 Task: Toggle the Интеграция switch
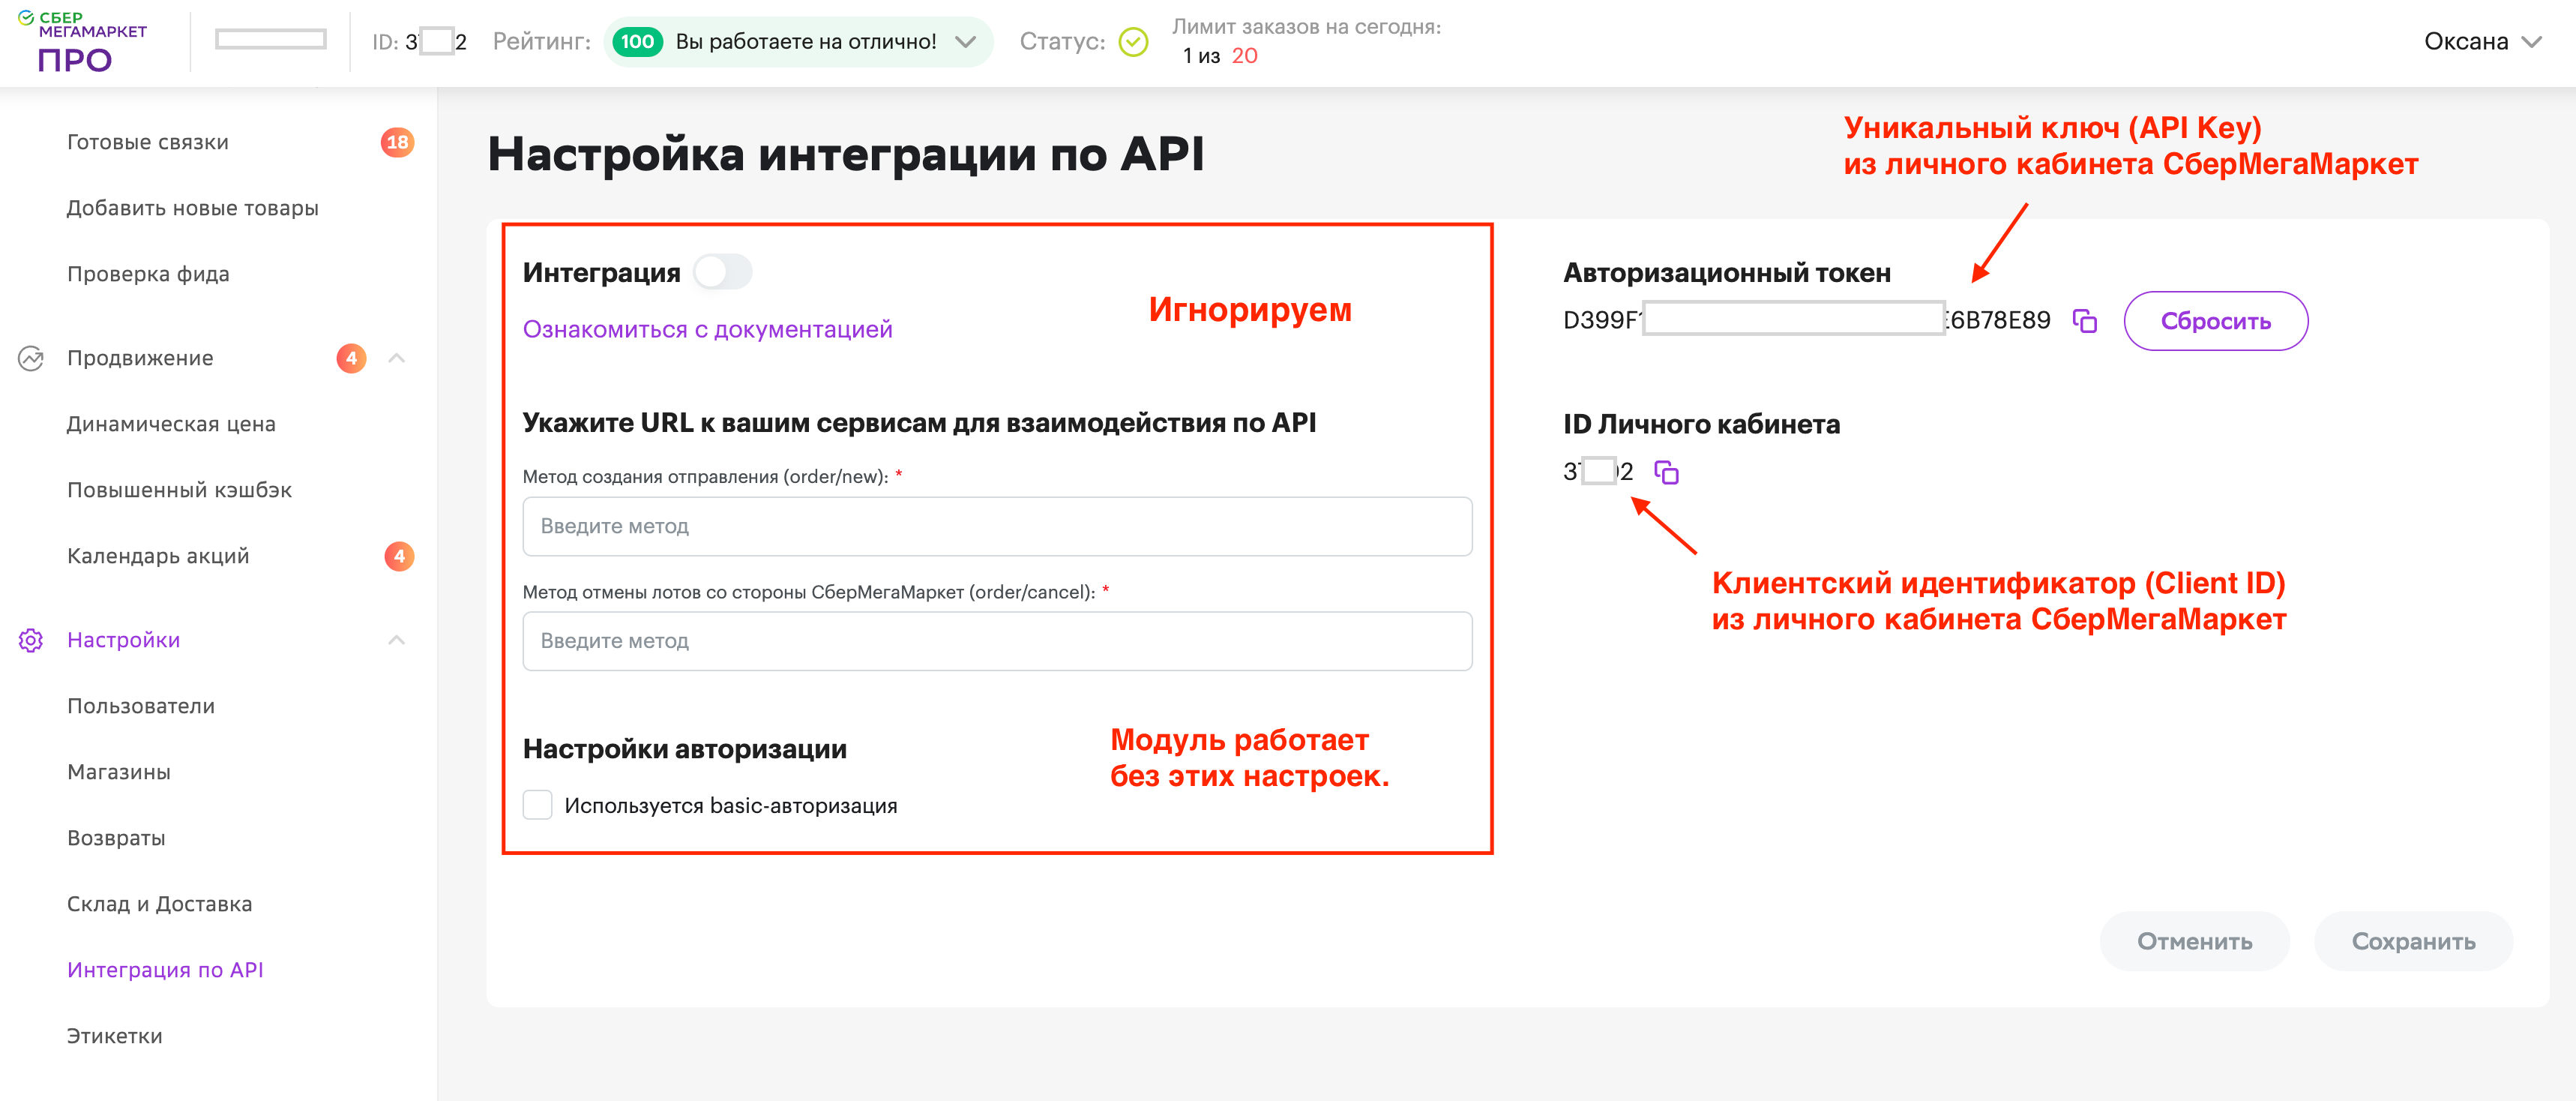point(723,272)
